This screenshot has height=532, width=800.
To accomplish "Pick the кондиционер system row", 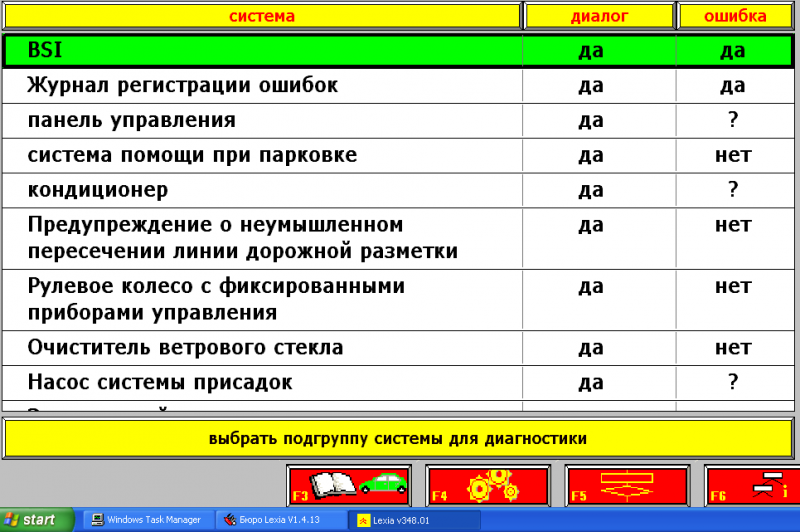I will (x=262, y=190).
